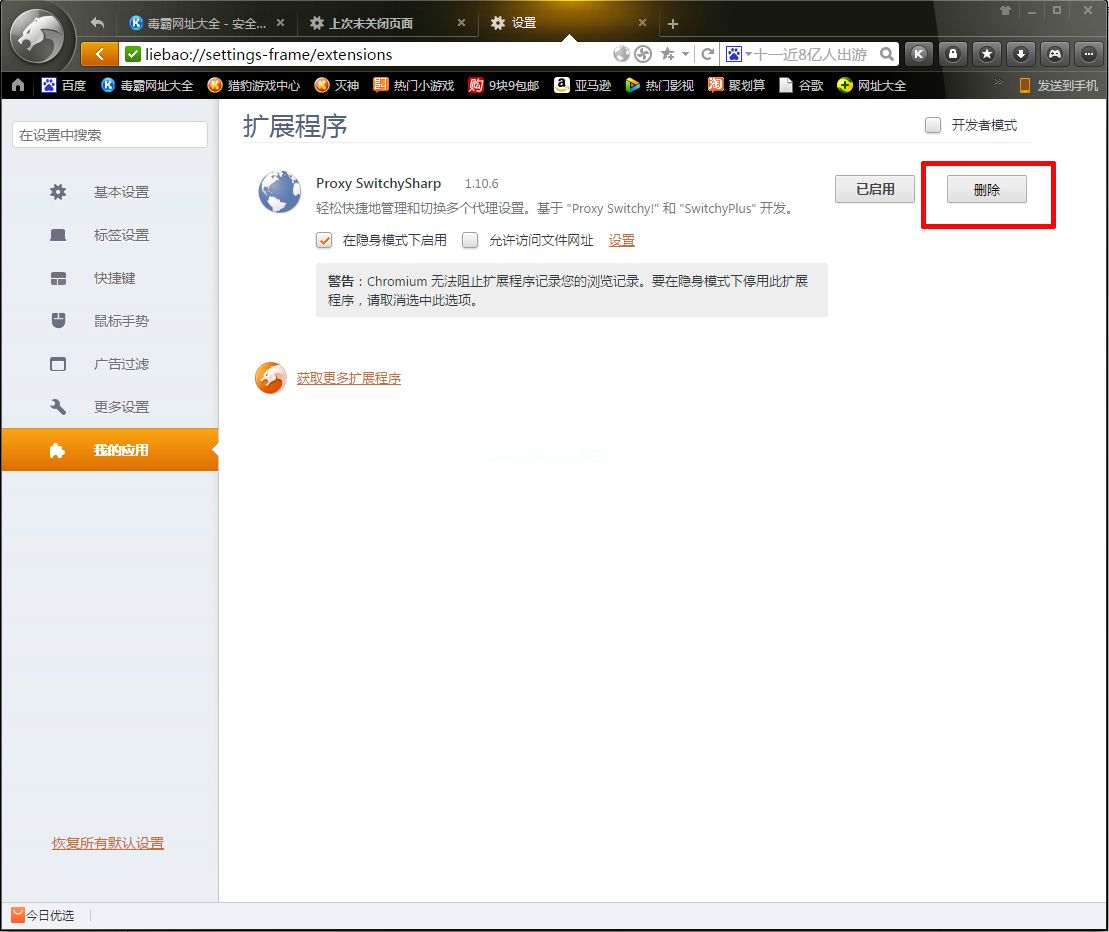The width and height of the screenshot is (1109, 932).
Task: Select 鼠标手势 in settings sidebar
Action: [122, 321]
